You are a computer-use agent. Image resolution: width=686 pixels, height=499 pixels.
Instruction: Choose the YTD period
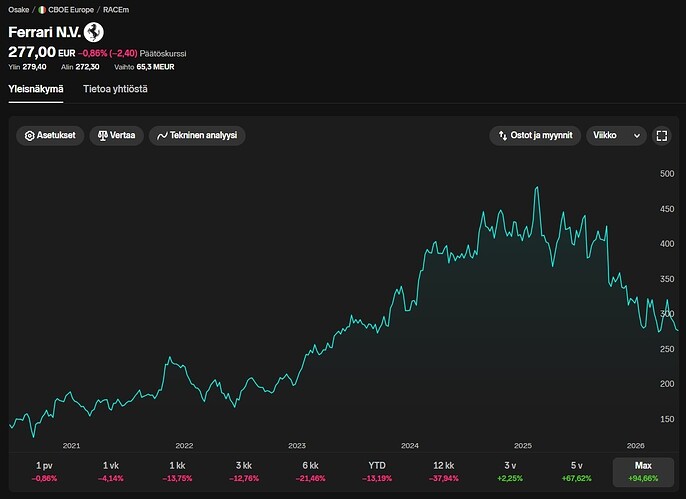coord(377,471)
